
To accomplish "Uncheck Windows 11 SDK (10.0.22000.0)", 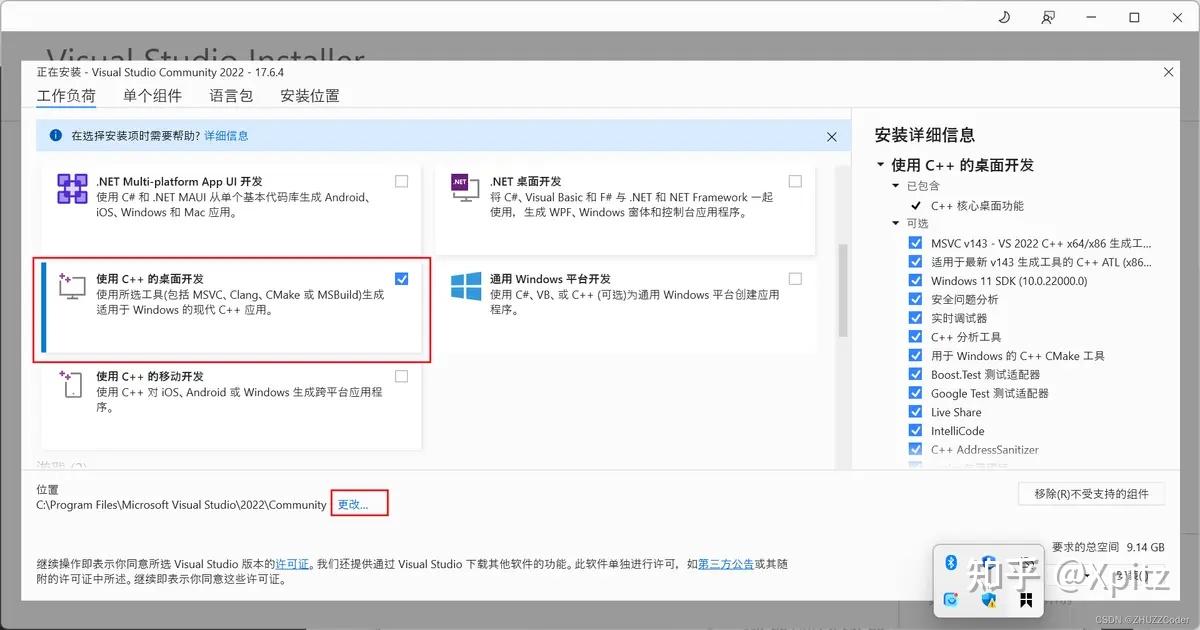I will point(916,280).
